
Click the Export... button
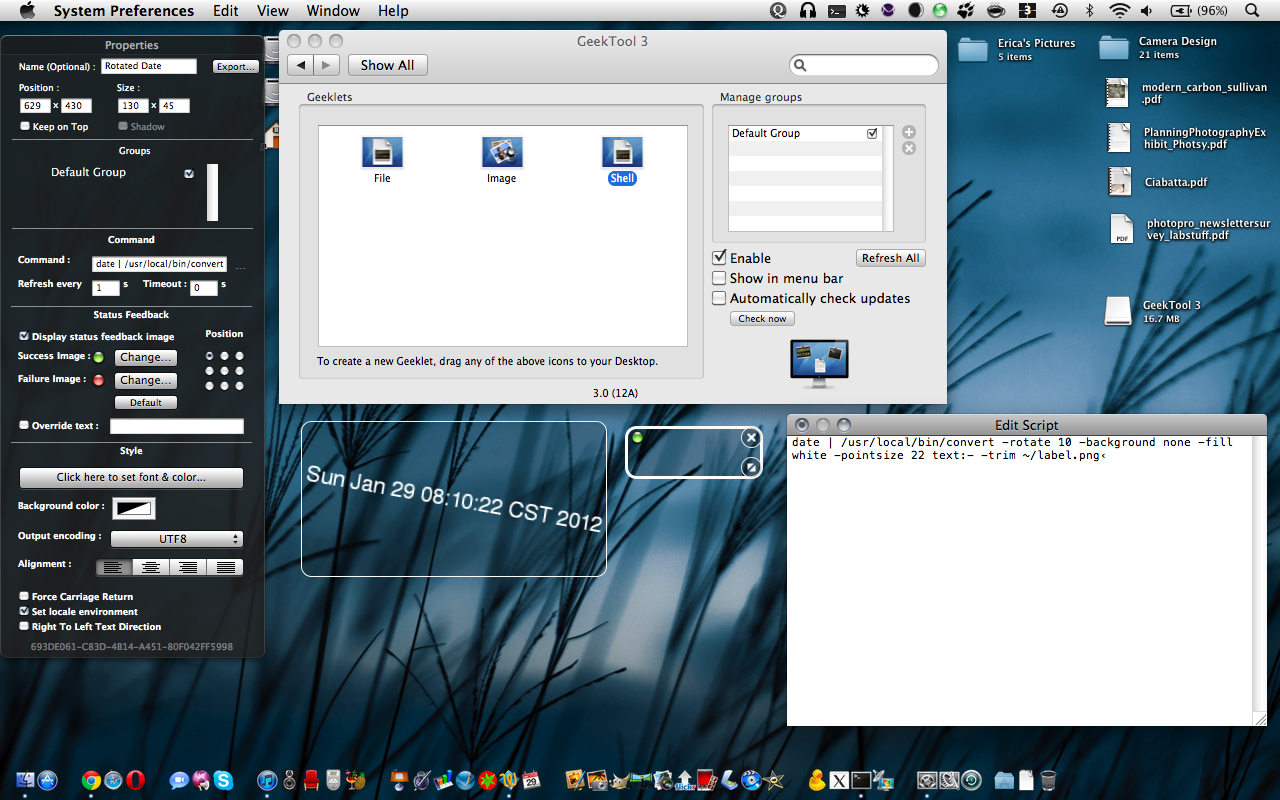tap(236, 67)
